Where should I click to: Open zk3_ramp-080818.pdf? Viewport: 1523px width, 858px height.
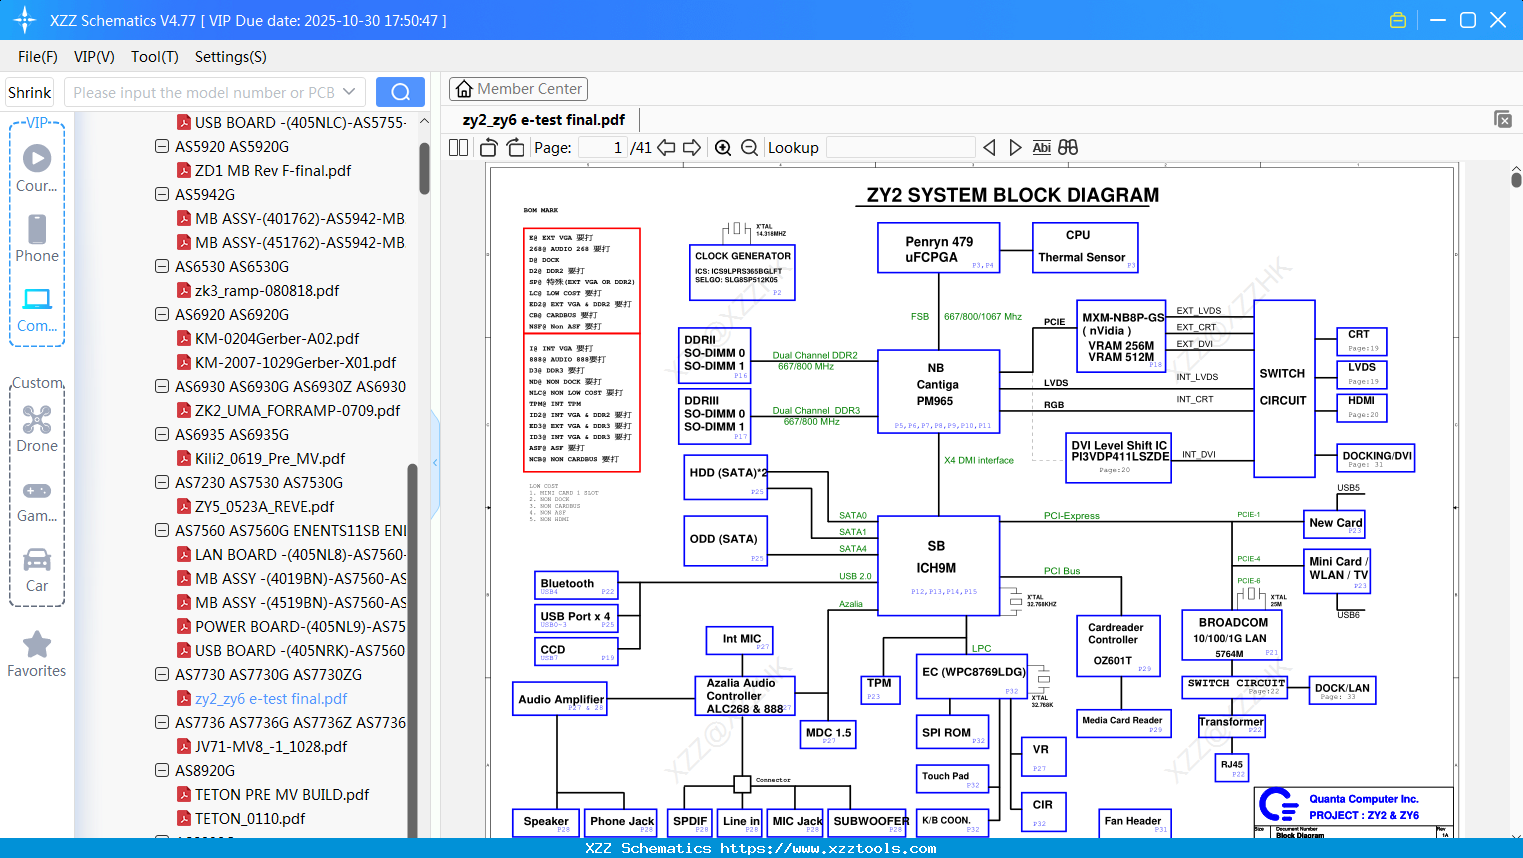point(267,290)
